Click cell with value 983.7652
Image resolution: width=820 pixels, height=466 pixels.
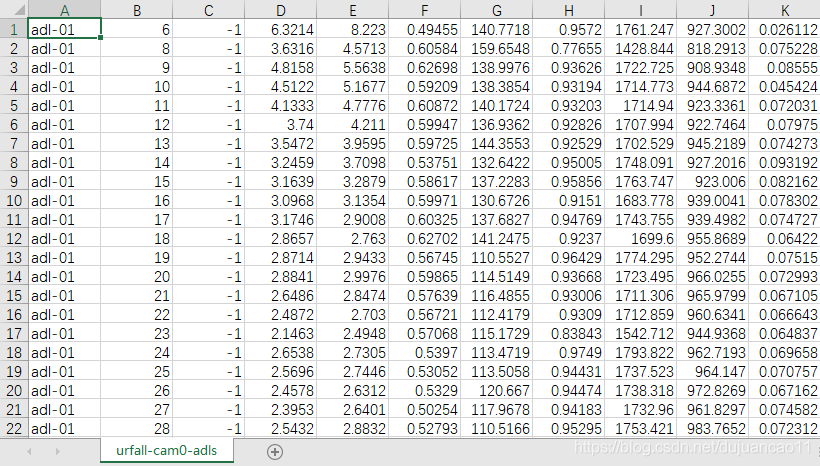click(x=712, y=429)
